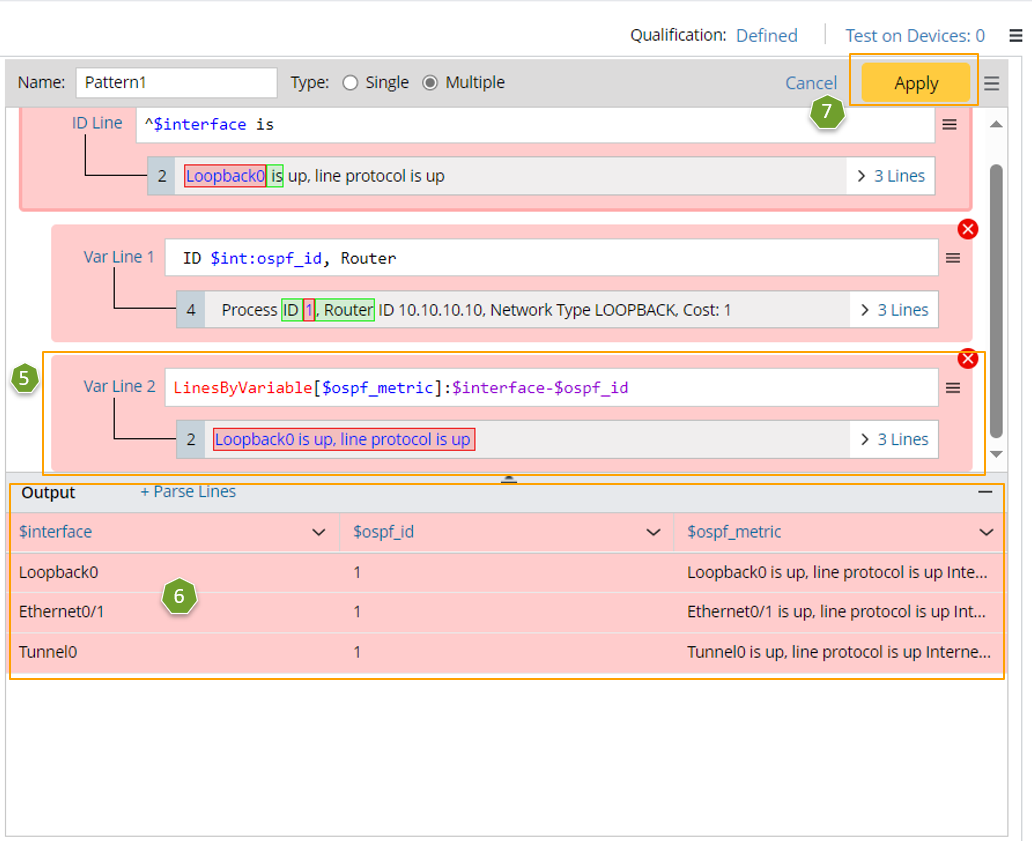1032x841 pixels.
Task: Open top-right menu beside Test on Devices
Action: [x=1015, y=36]
